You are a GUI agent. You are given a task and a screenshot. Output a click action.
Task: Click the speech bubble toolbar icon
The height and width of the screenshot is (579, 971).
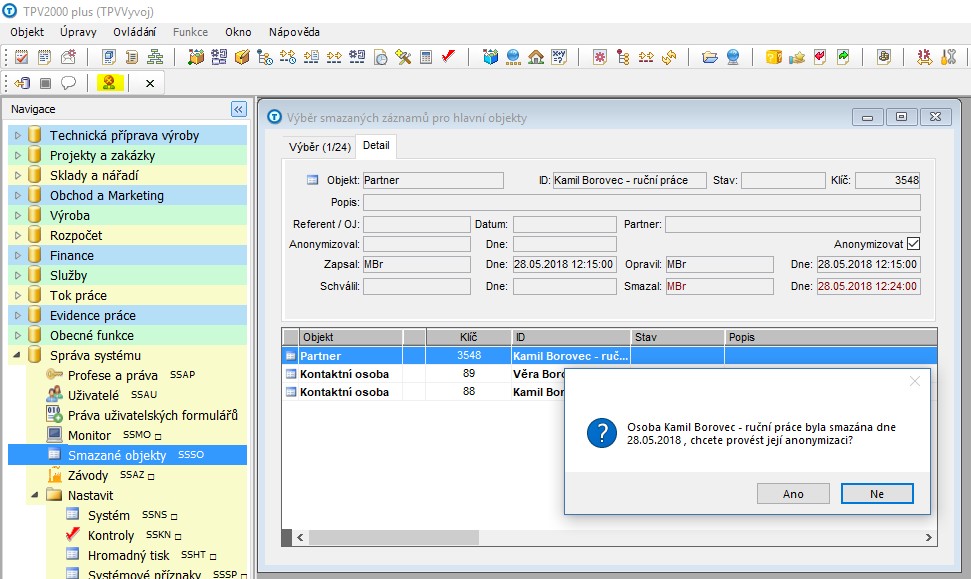point(68,83)
